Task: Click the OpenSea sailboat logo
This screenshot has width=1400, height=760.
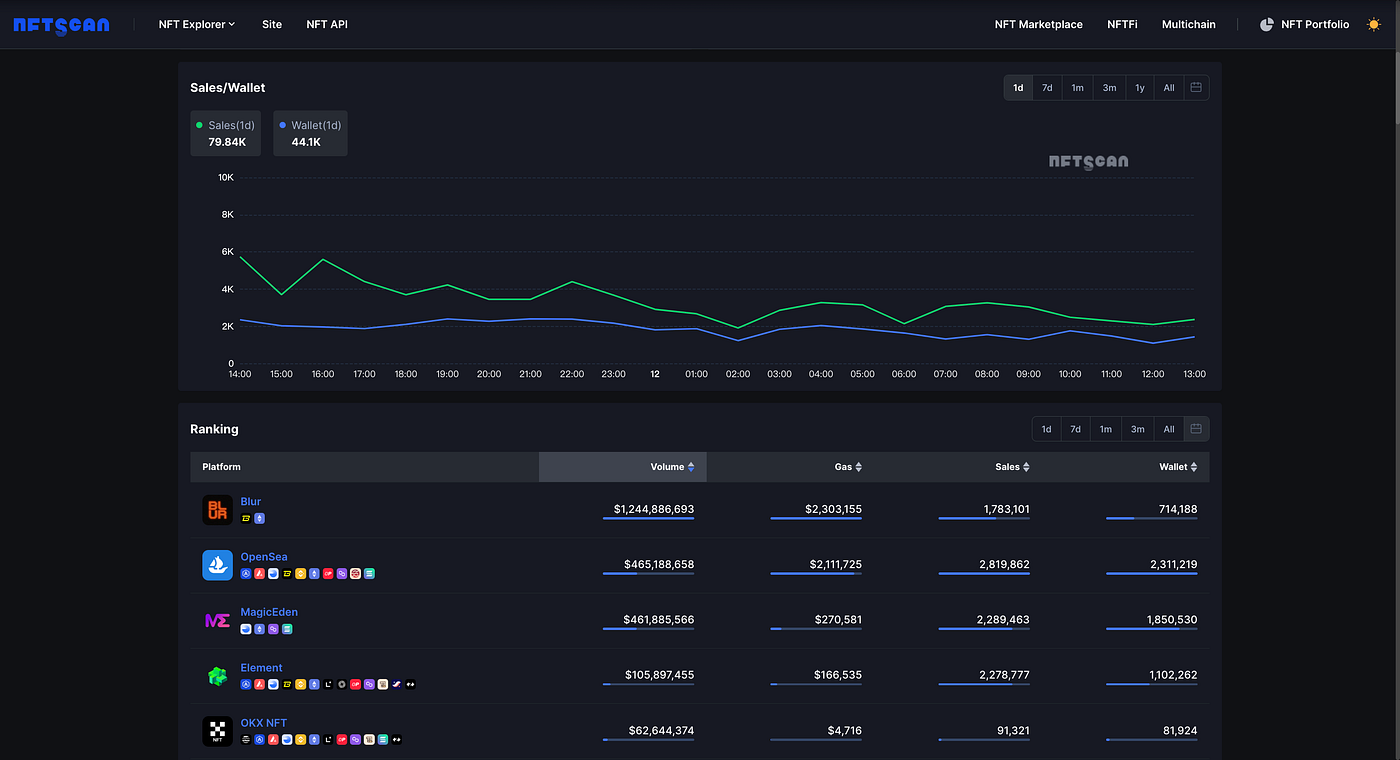Action: [217, 565]
